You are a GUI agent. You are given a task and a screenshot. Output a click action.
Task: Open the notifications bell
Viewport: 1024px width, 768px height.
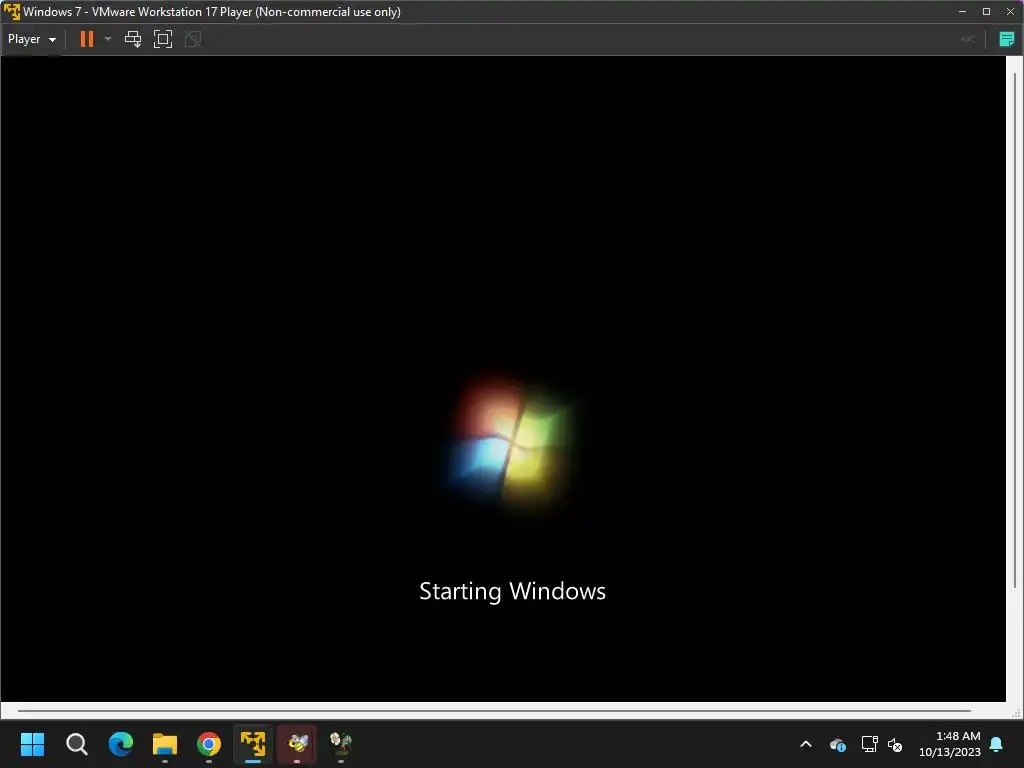pos(997,744)
